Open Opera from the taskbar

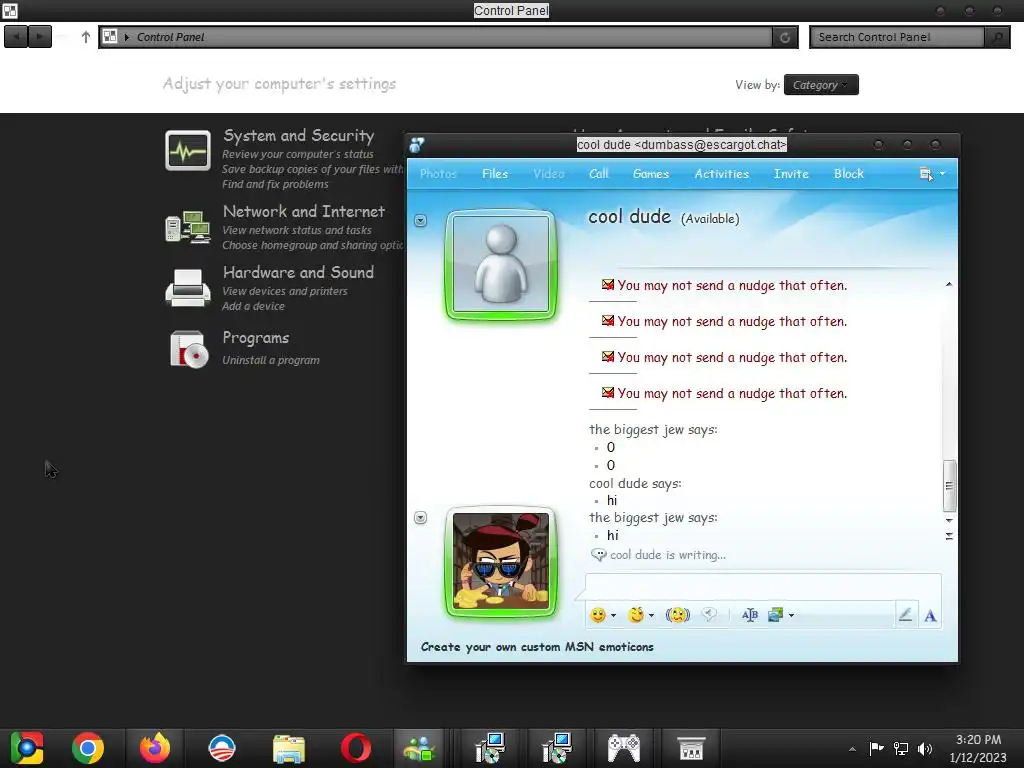356,748
